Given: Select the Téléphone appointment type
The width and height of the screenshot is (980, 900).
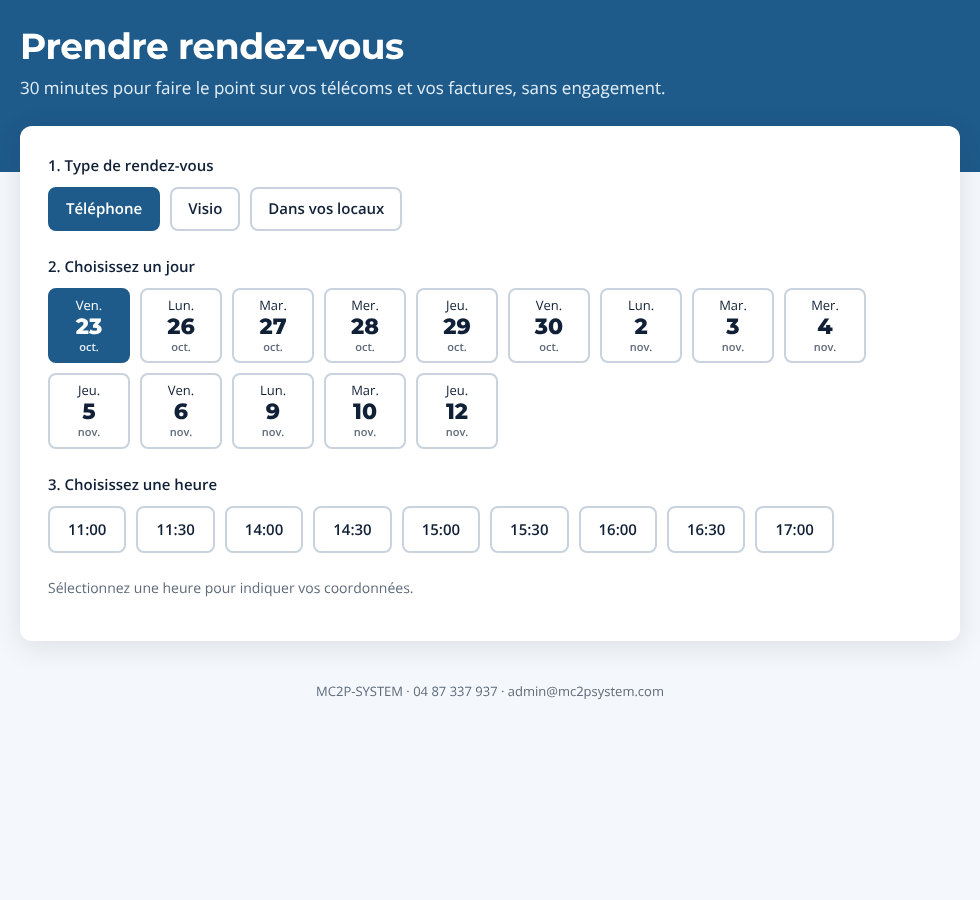Looking at the screenshot, I should pyautogui.click(x=104, y=209).
